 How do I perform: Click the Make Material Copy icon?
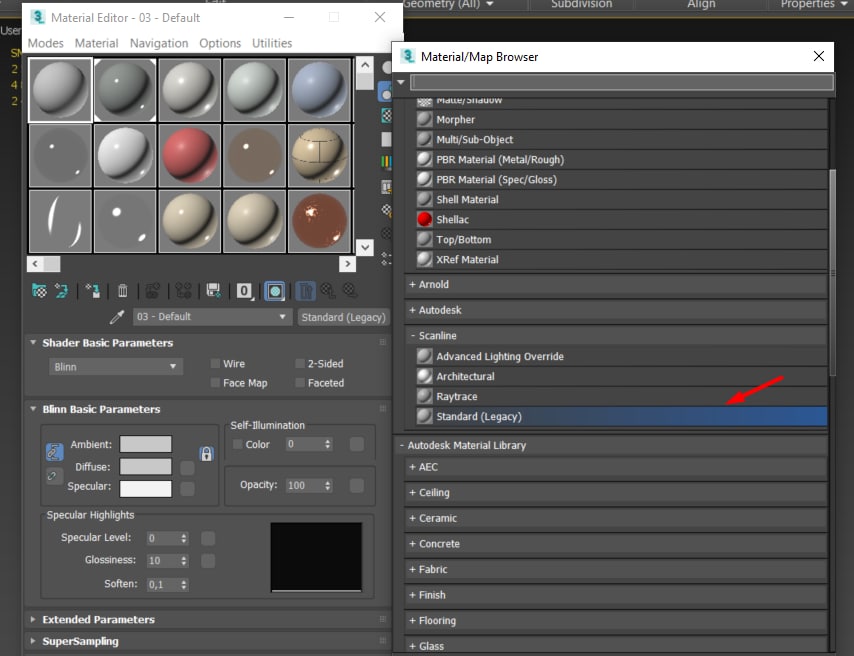click(x=152, y=291)
